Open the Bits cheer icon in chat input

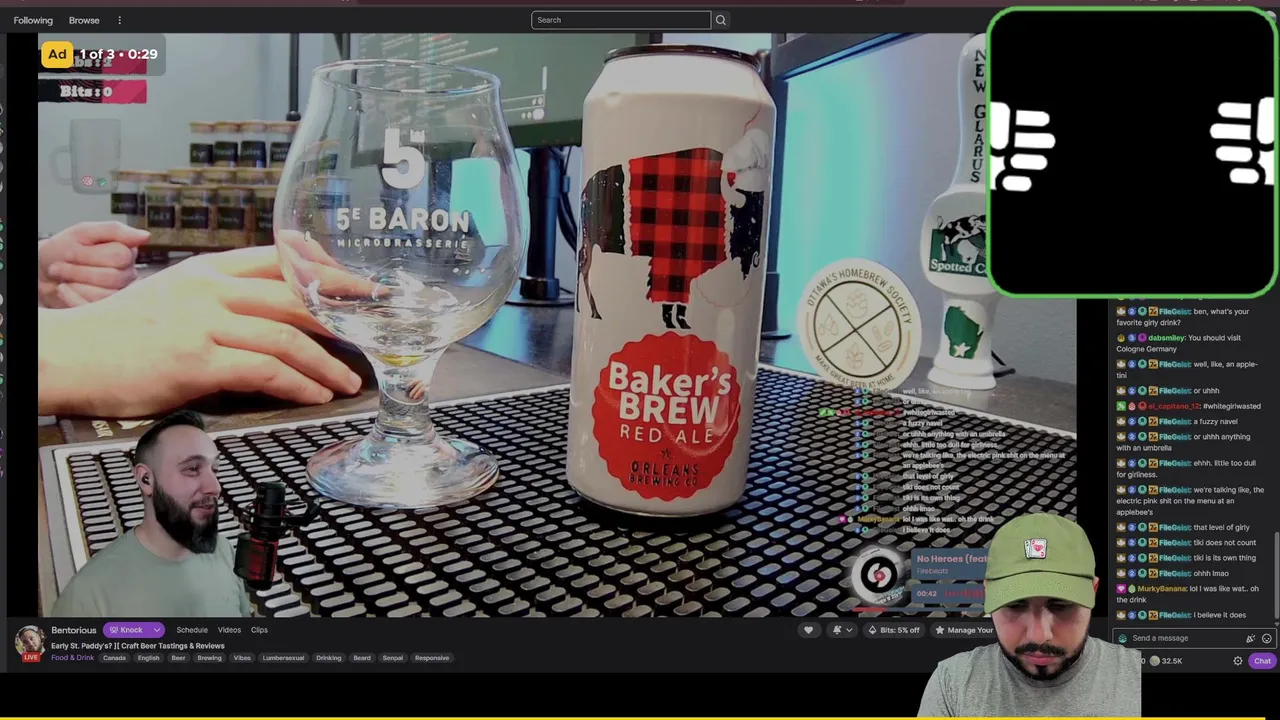tap(1250, 638)
